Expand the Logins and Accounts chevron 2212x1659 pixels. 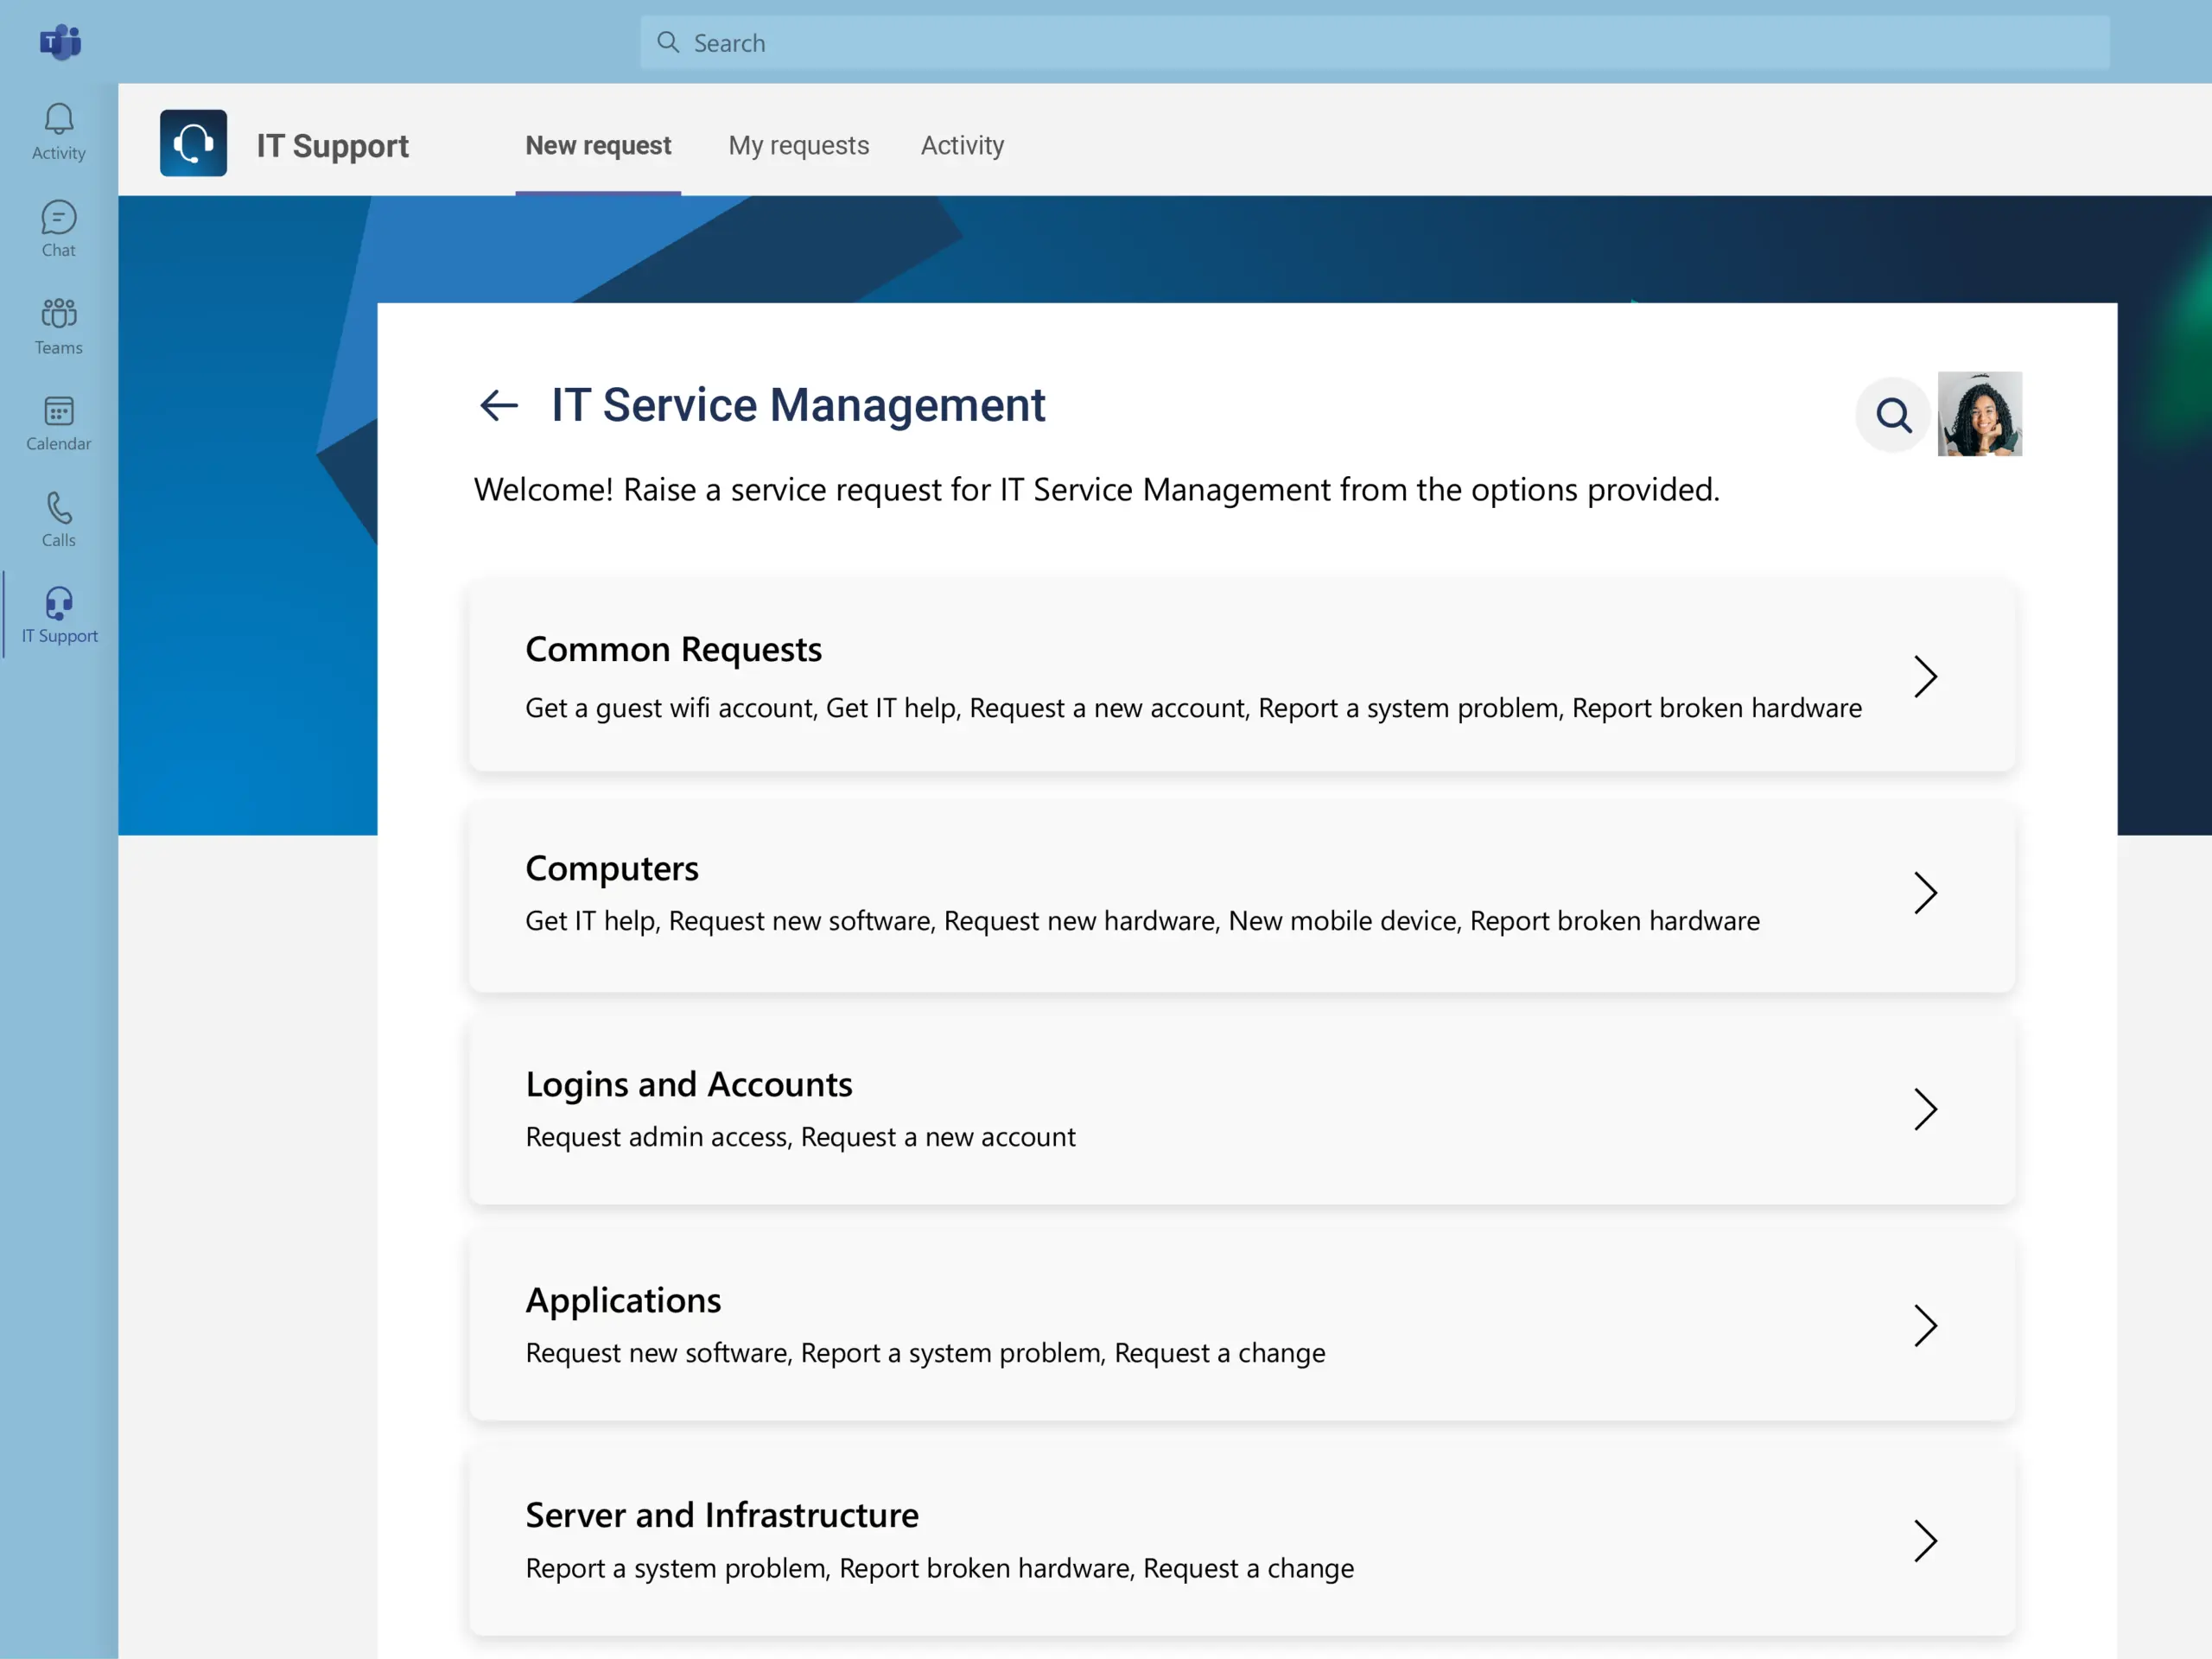1925,1109
